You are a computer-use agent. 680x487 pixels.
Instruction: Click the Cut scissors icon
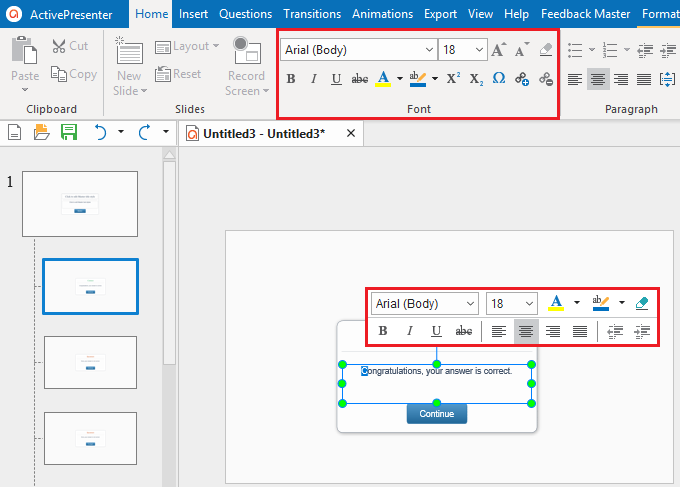pyautogui.click(x=59, y=46)
